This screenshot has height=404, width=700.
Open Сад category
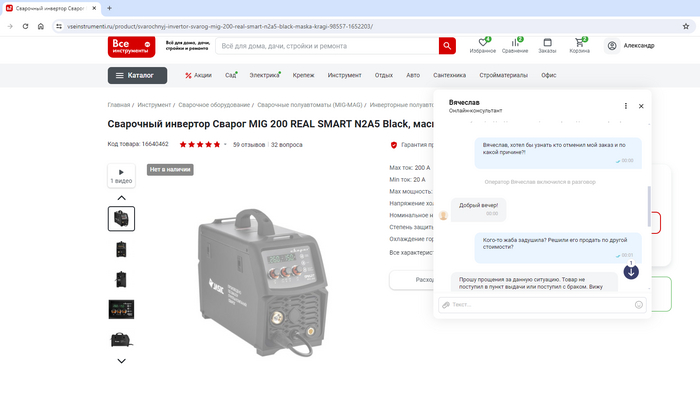231,75
